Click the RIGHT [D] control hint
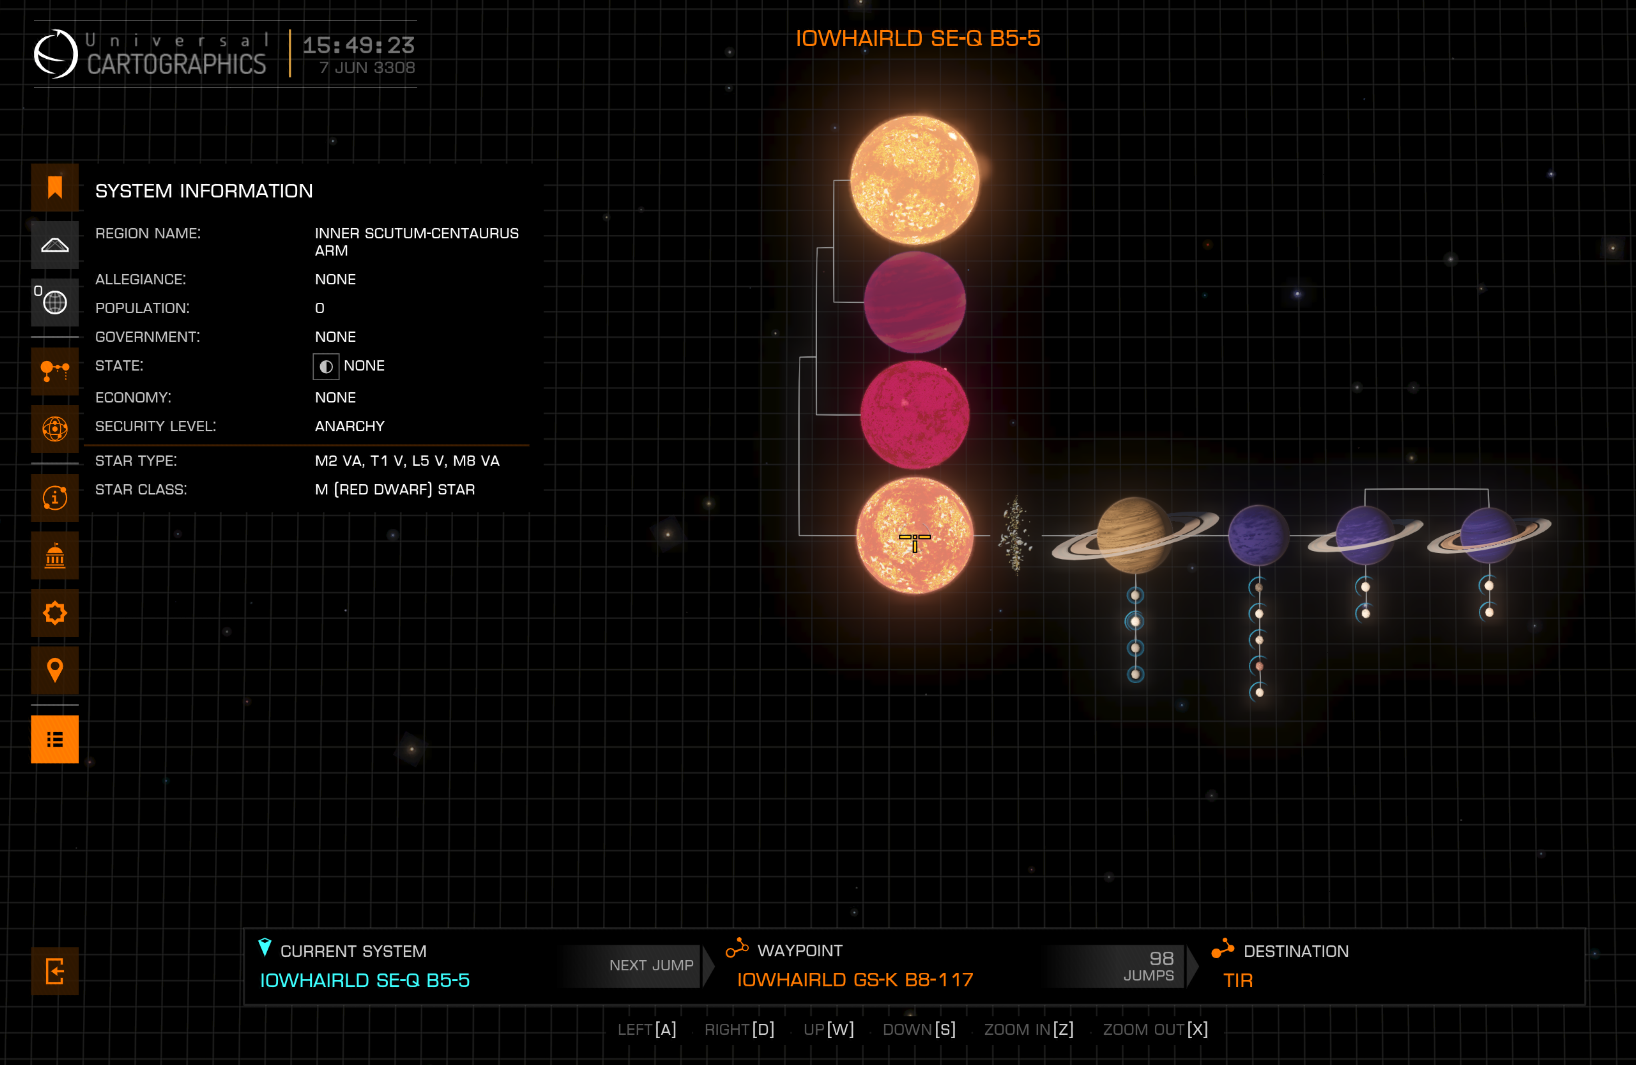This screenshot has width=1636, height=1065. tap(739, 1029)
